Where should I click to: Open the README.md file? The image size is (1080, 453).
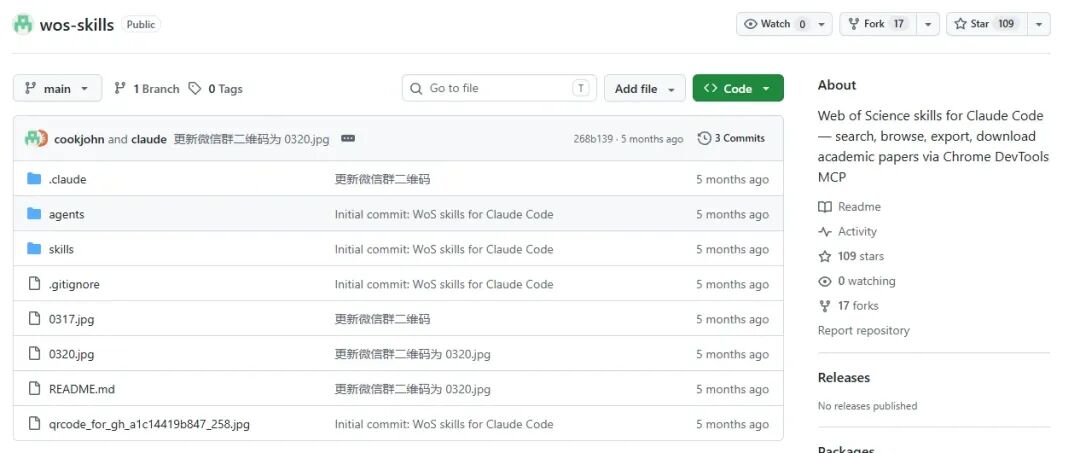[82, 389]
